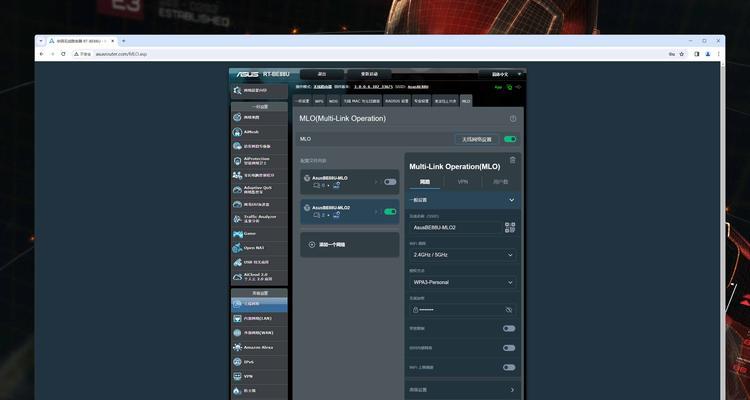Open the Chrome profile avatar icon
Viewport: 750px width, 400px height.
pos(708,54)
